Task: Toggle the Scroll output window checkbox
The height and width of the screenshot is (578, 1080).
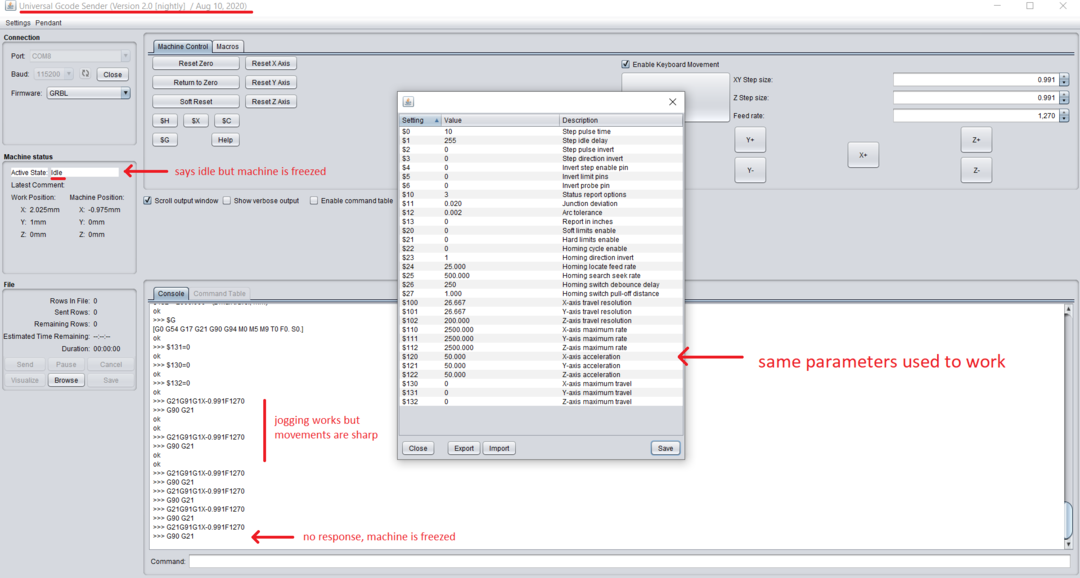Action: pos(148,200)
